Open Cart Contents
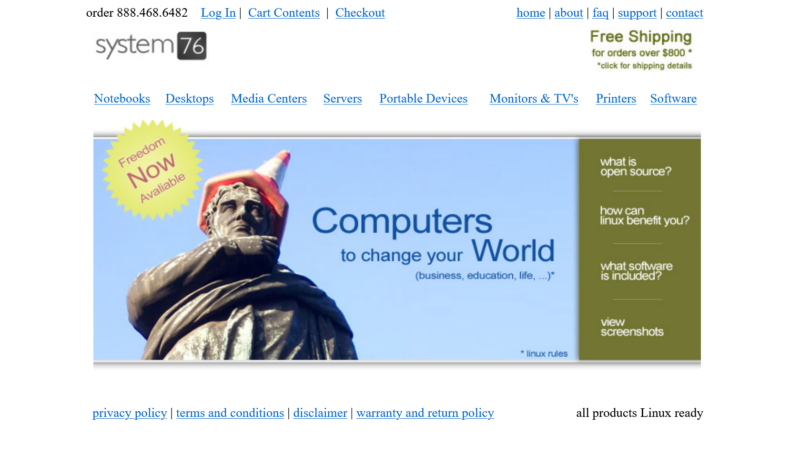 coord(283,13)
